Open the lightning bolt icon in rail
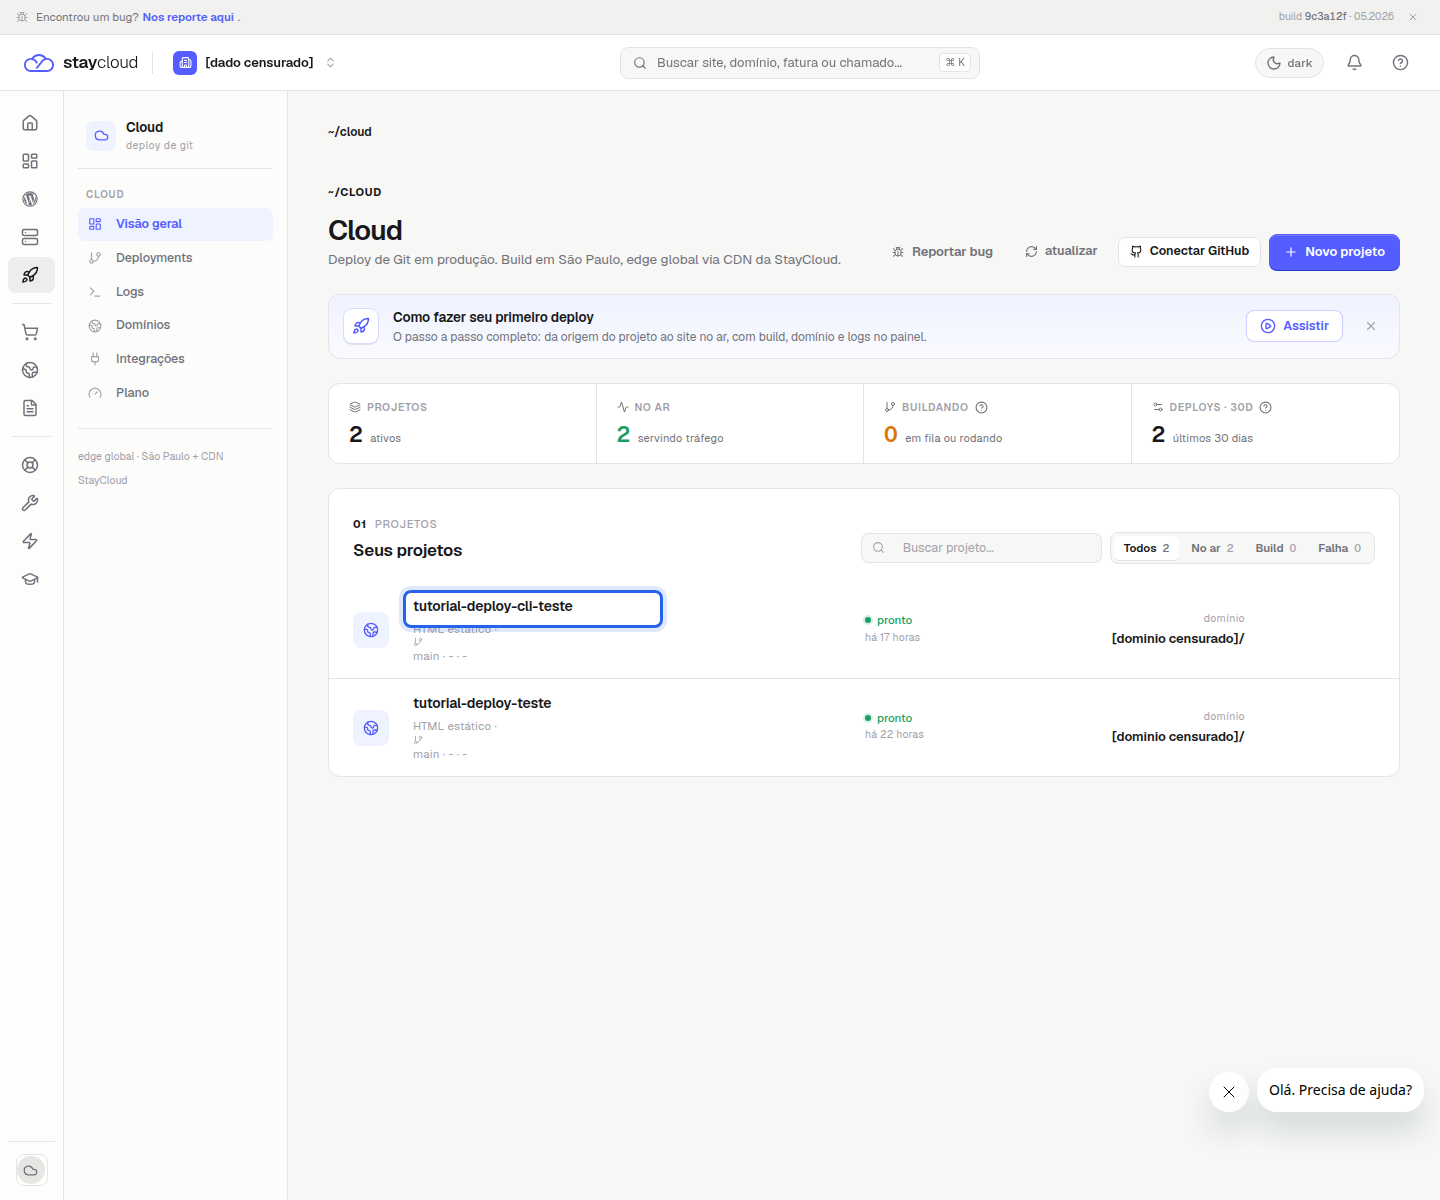1440x1200 pixels. (30, 541)
